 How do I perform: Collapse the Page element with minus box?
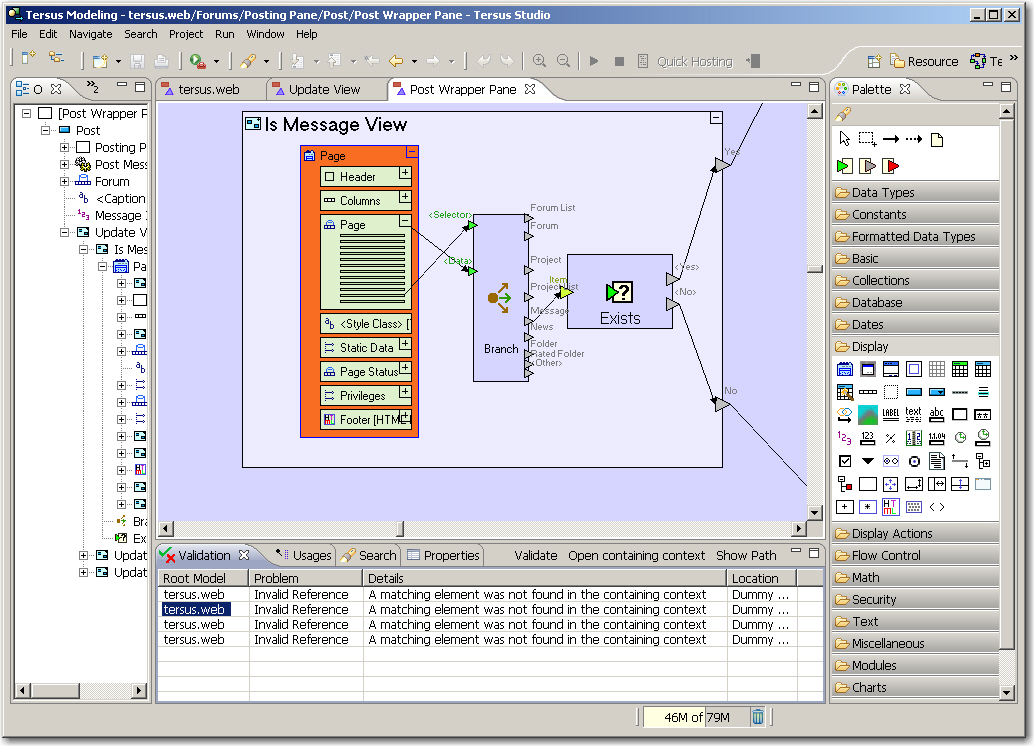(x=412, y=152)
